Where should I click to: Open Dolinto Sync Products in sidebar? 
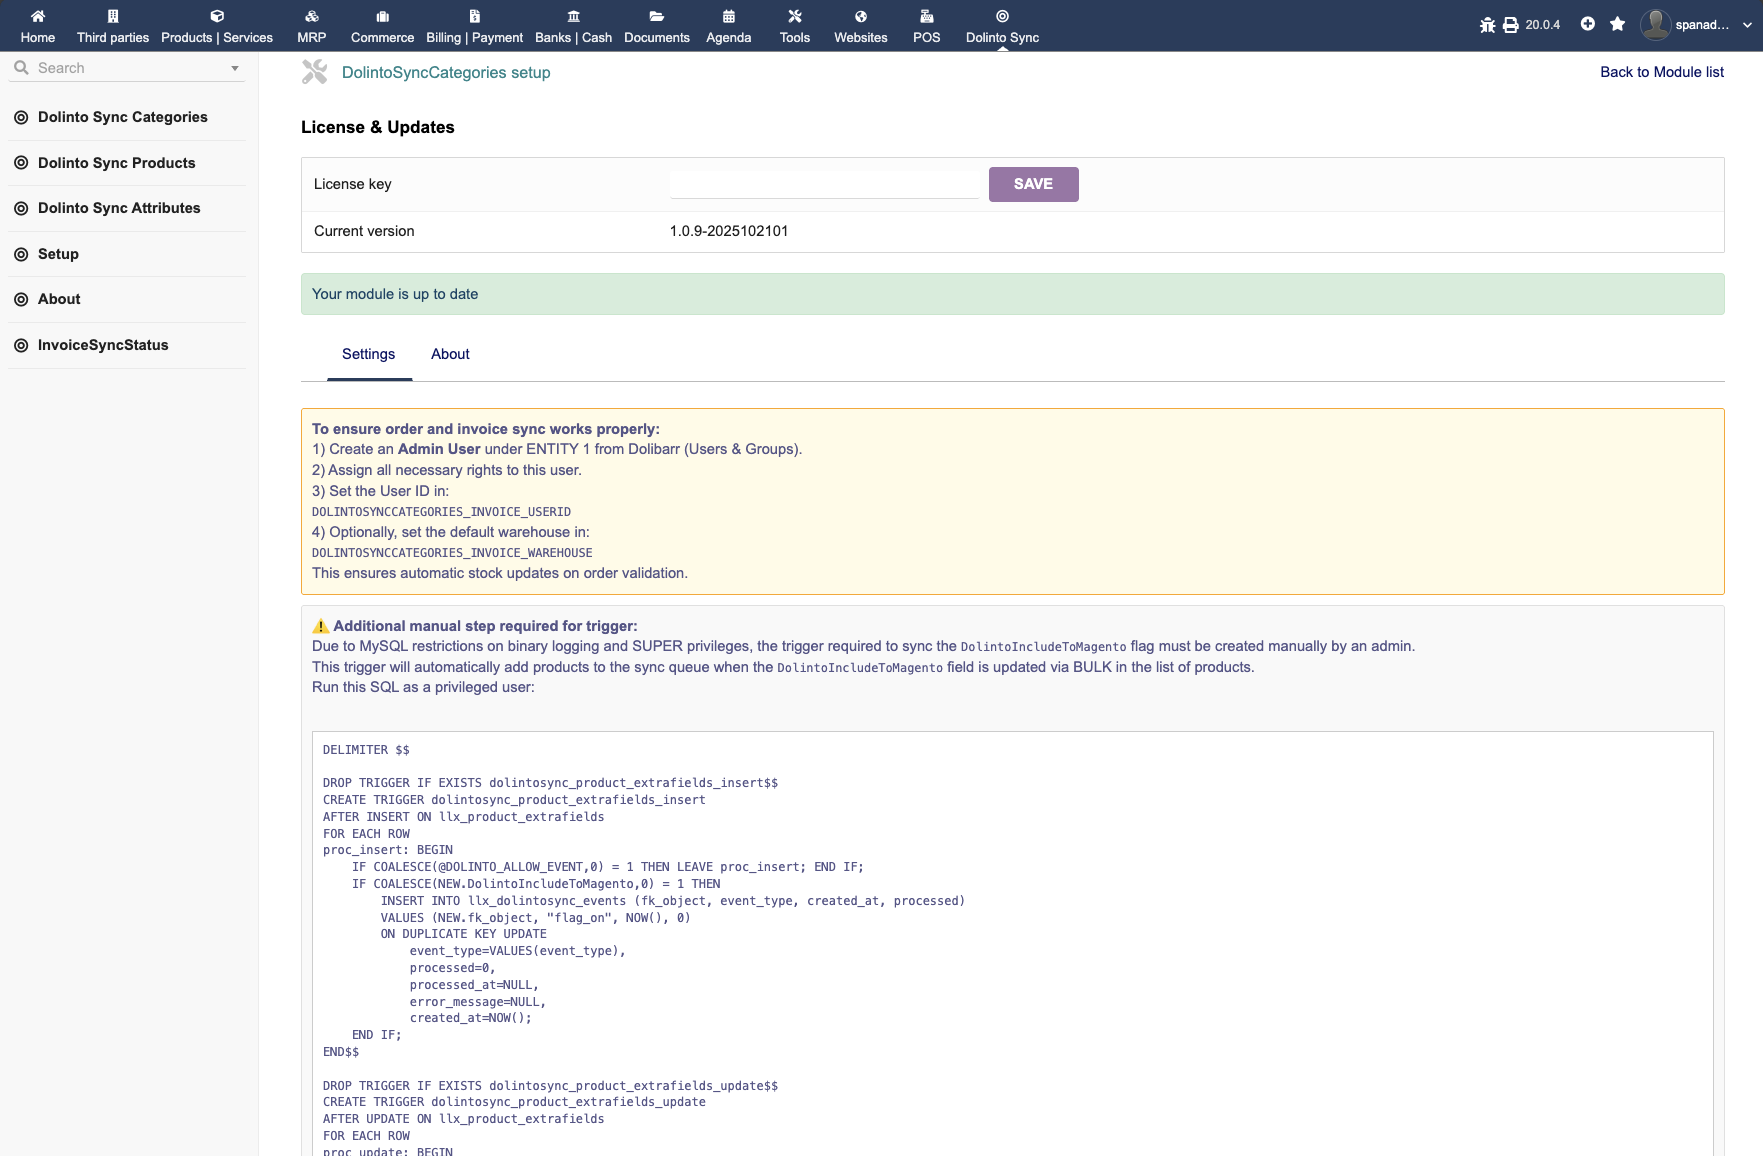[117, 163]
